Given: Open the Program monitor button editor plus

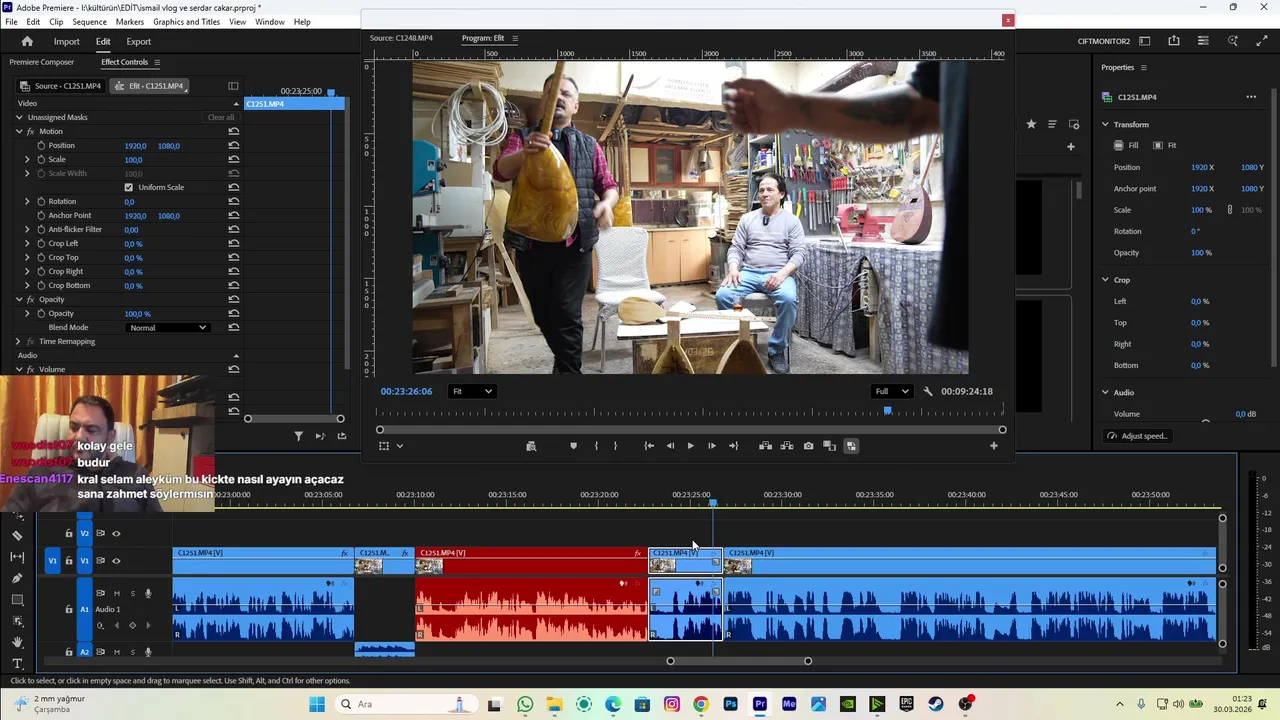Looking at the screenshot, I should [x=993, y=446].
